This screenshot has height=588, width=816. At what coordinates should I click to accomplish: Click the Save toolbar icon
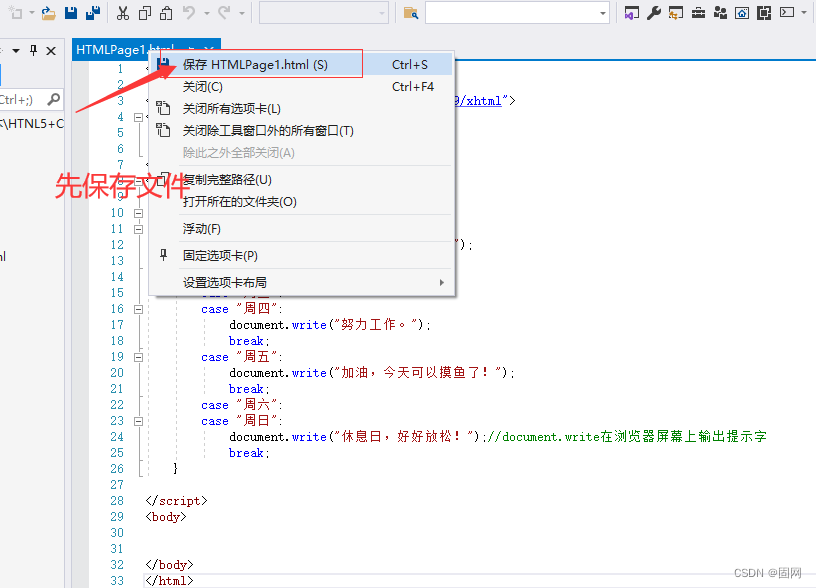(x=71, y=13)
